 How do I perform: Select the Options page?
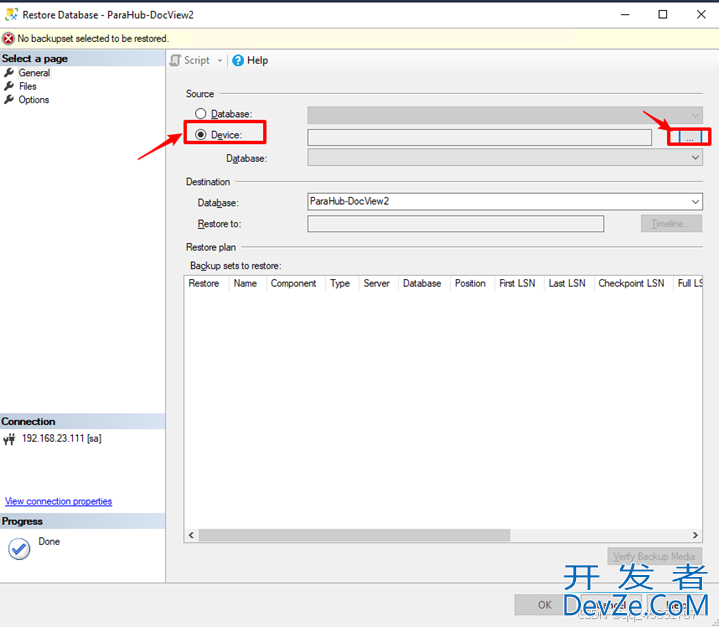(33, 100)
